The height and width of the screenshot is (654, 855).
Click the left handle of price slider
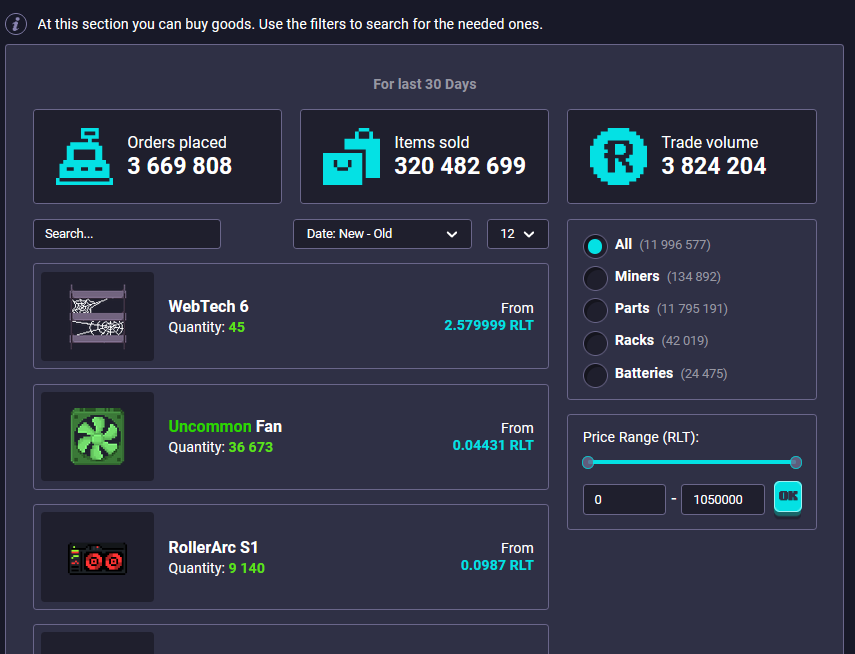point(588,463)
